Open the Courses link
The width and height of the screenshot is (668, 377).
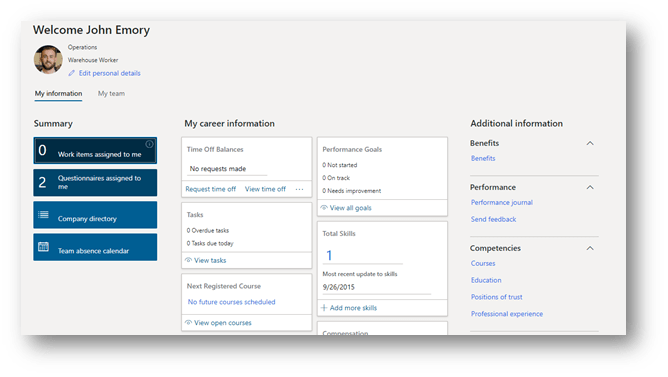tap(483, 263)
